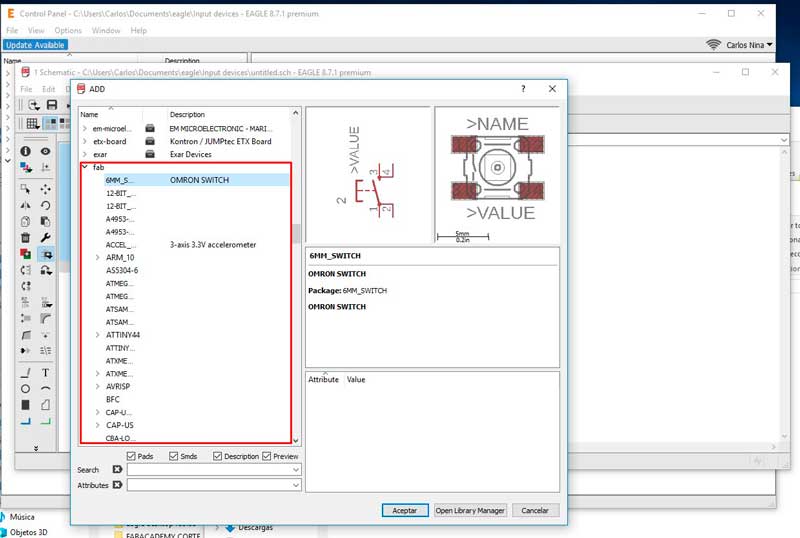Open File menu in Control Panel window
This screenshot has height=538, width=800.
[x=12, y=31]
